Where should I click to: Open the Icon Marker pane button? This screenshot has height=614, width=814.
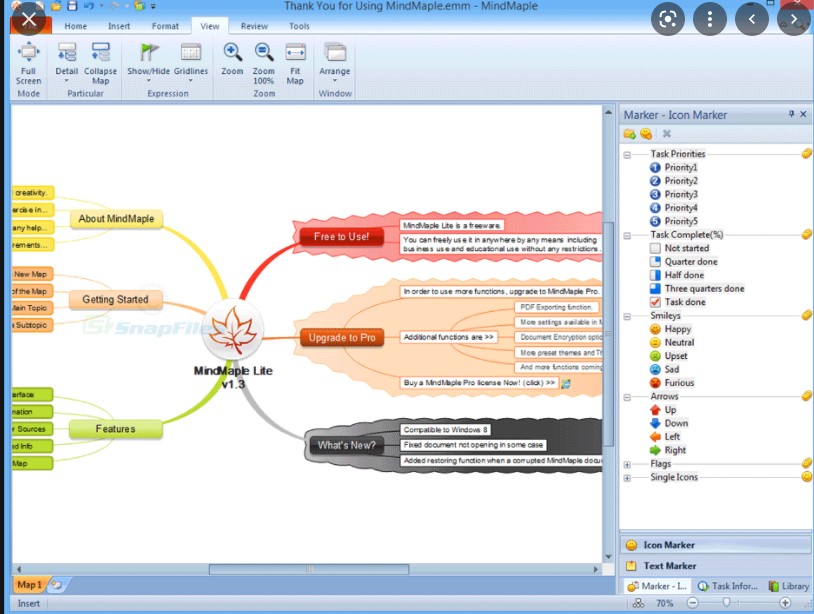715,545
